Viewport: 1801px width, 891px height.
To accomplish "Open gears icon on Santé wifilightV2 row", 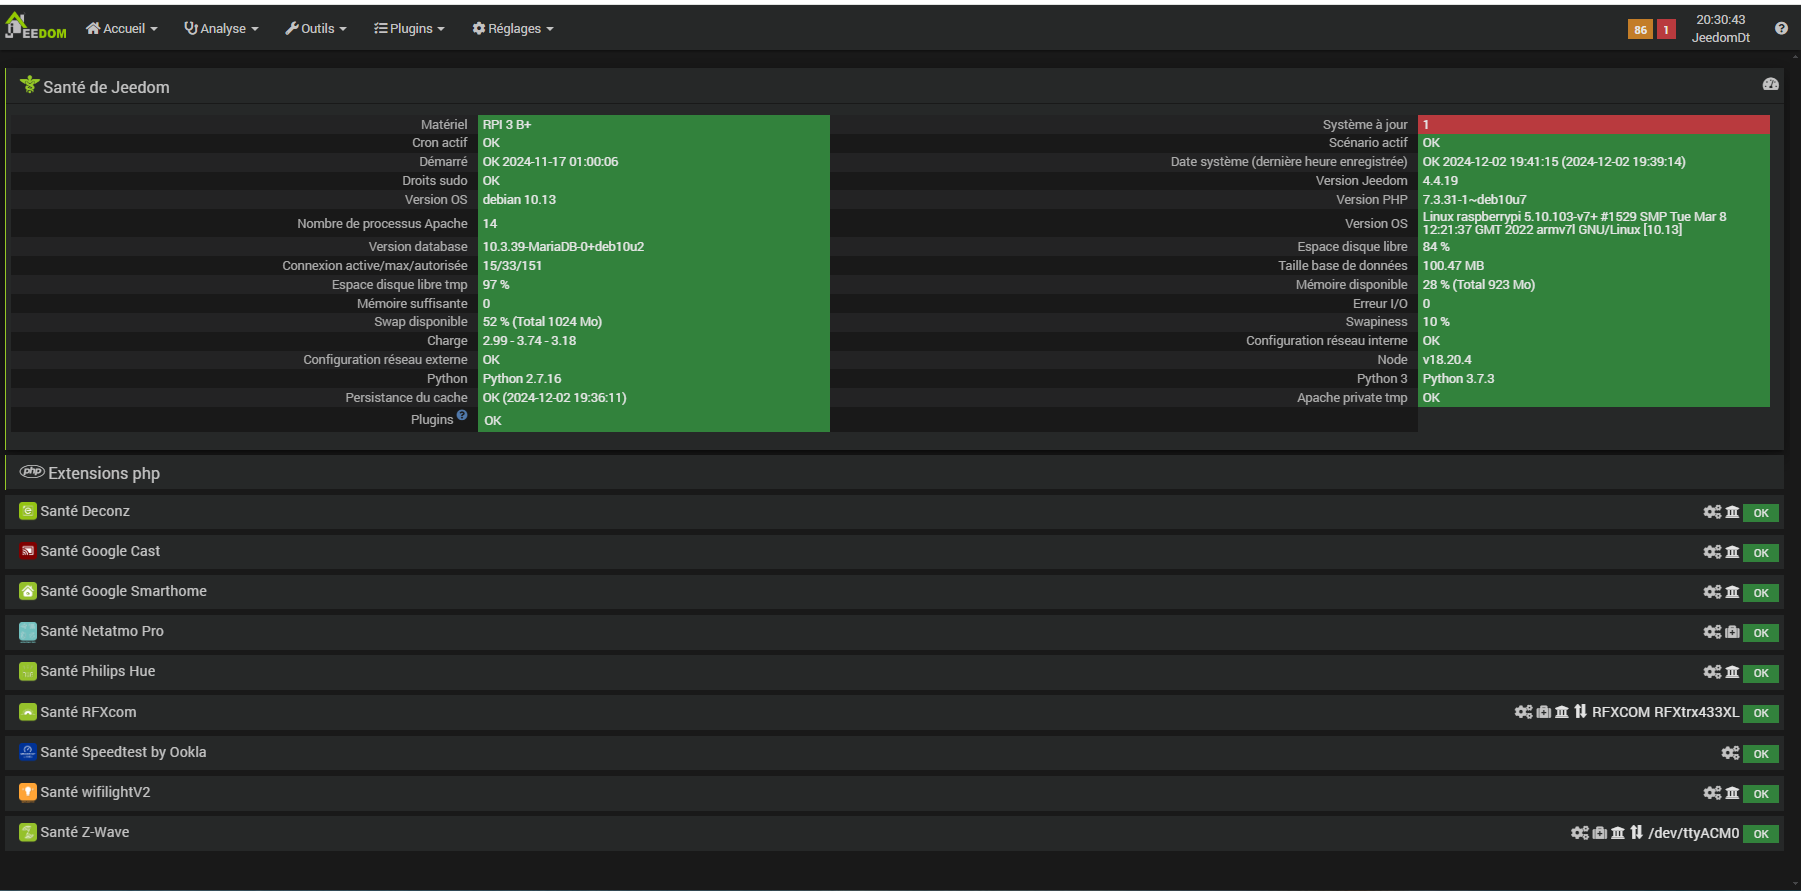I will [1712, 793].
